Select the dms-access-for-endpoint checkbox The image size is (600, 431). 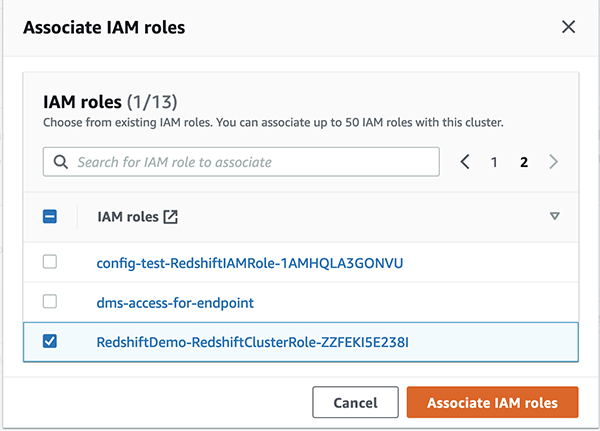tap(50, 301)
